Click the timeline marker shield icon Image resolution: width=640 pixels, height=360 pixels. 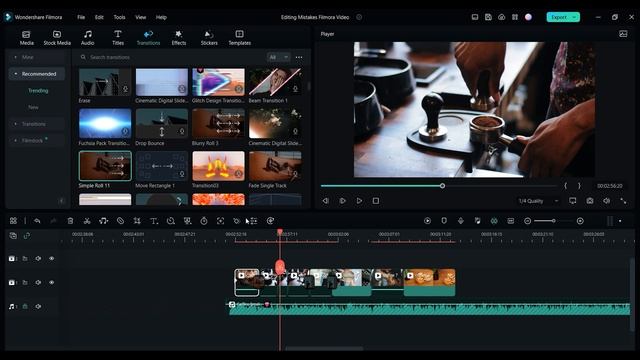pyautogui.click(x=444, y=221)
